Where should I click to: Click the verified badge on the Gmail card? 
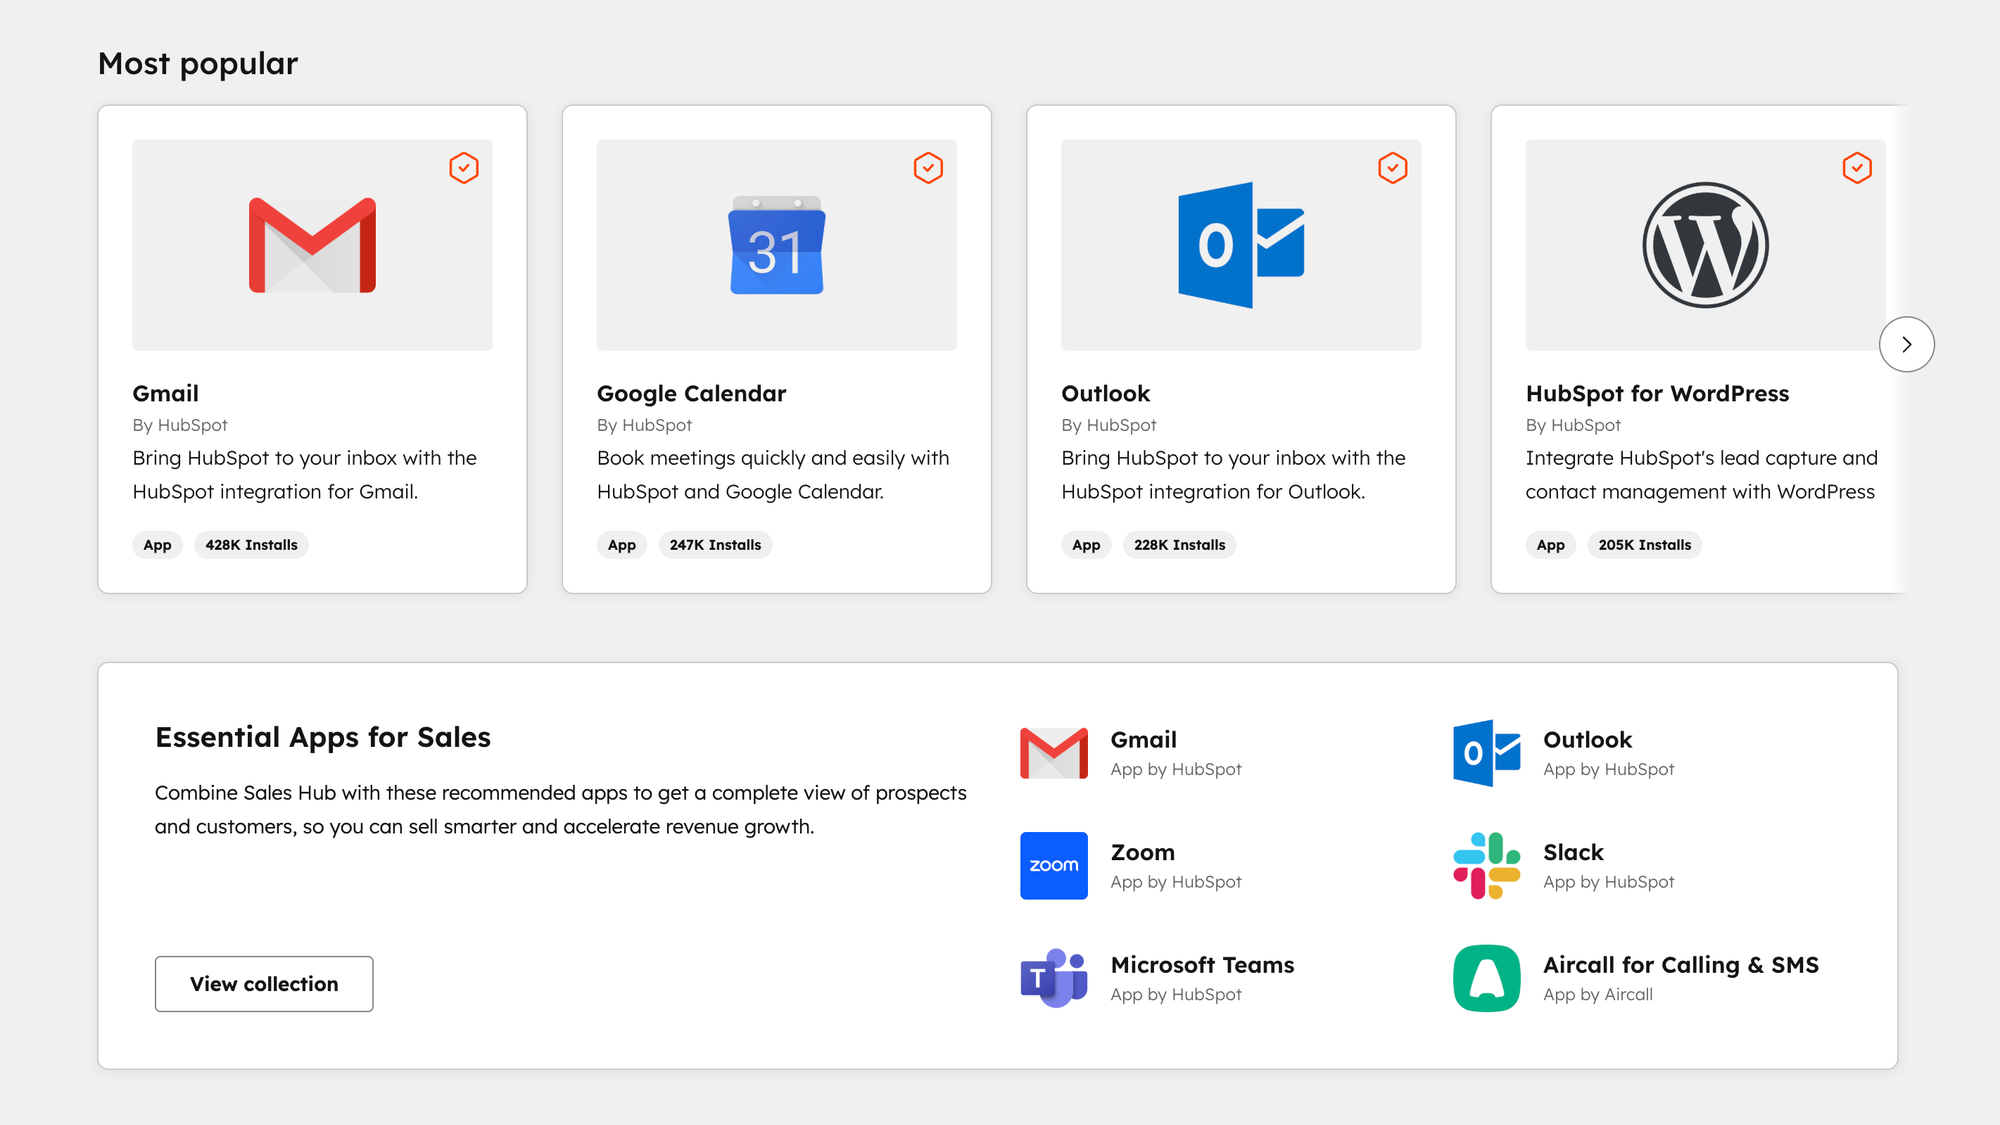pyautogui.click(x=464, y=168)
